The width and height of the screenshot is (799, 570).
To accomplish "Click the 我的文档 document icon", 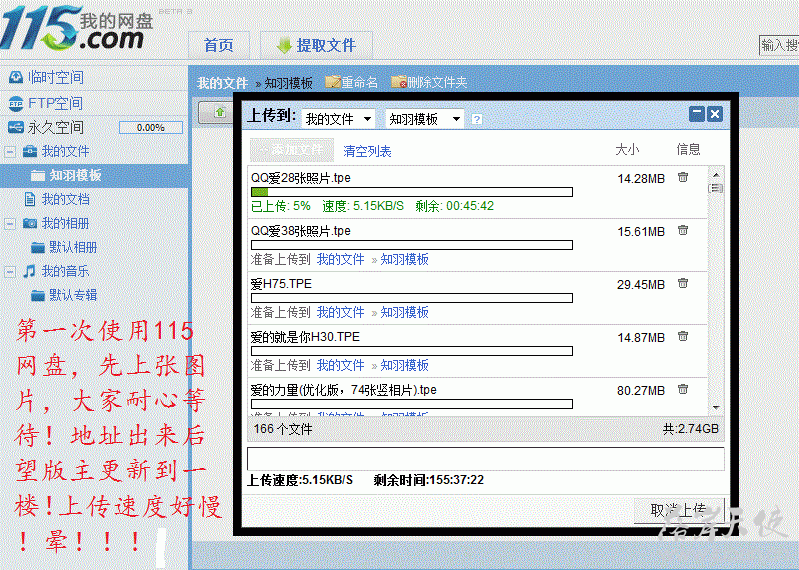I will coord(30,199).
